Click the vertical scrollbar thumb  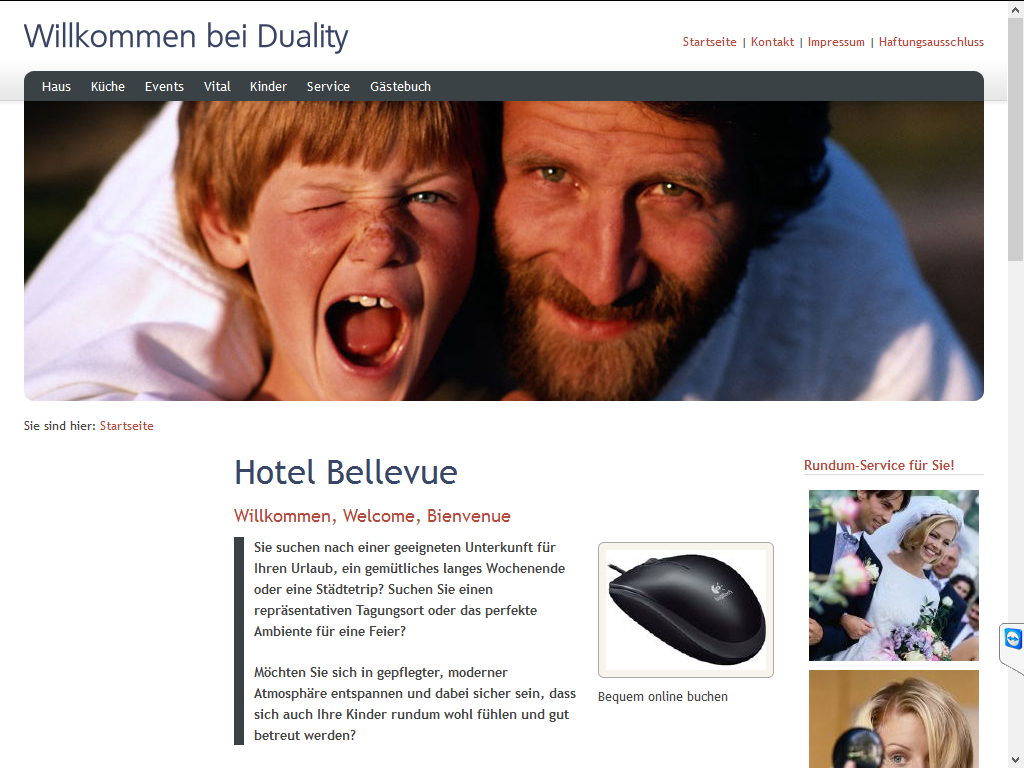[1016, 137]
